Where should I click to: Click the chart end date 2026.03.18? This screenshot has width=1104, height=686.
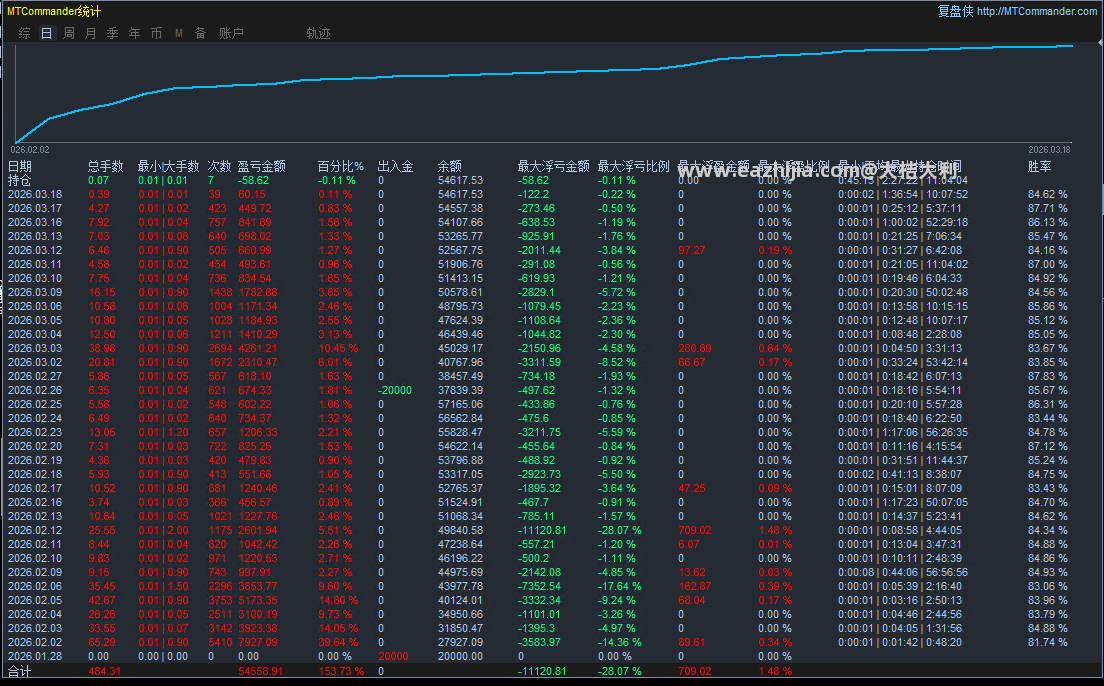coord(1049,150)
